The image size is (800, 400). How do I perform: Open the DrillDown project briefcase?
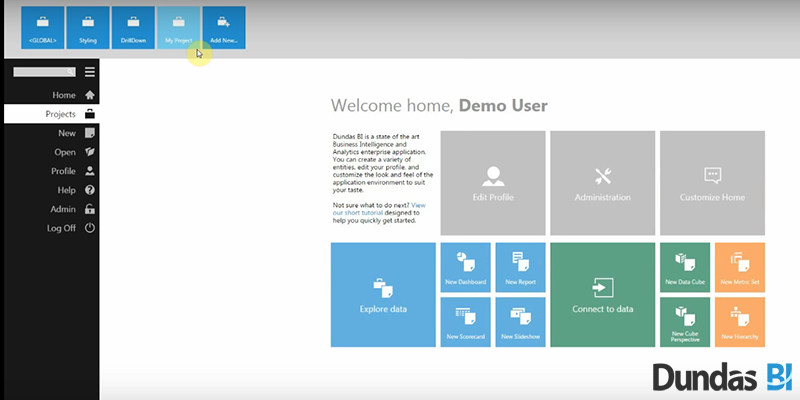[x=133, y=27]
